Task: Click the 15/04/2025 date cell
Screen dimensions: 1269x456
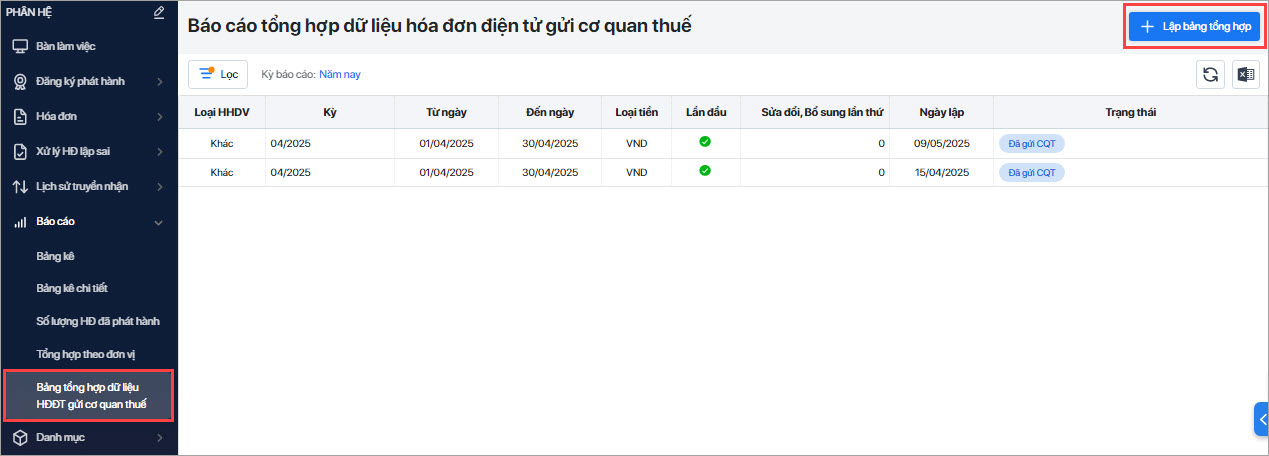Action: [941, 172]
